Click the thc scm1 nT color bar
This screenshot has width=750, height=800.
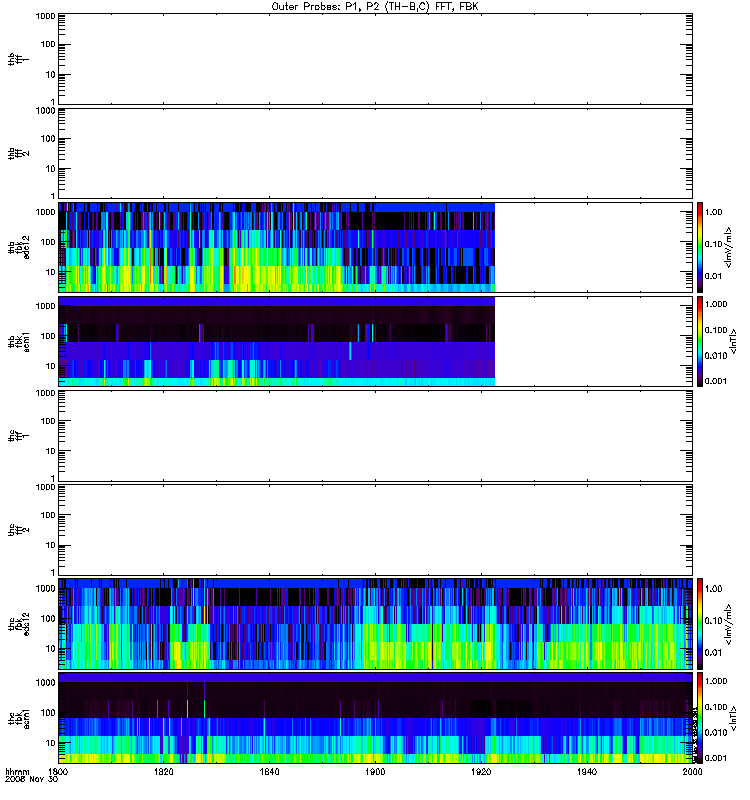click(x=700, y=718)
